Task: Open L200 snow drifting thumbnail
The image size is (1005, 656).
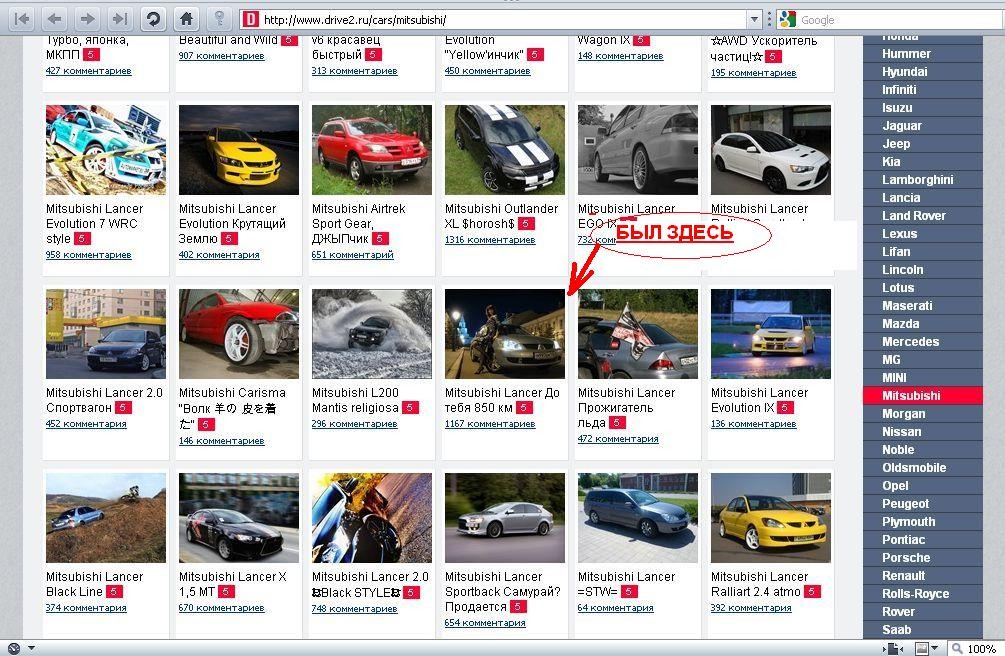Action: [372, 334]
